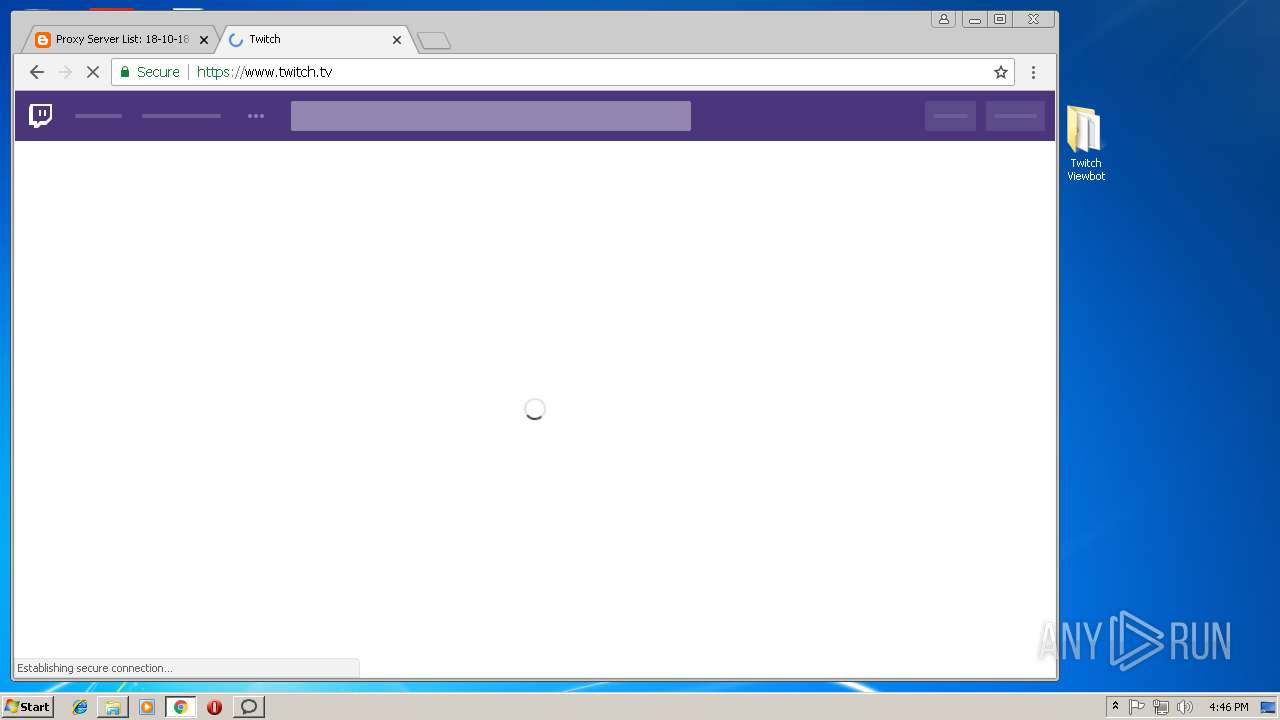Open network tray icon
This screenshot has width=1280, height=720.
point(1161,707)
